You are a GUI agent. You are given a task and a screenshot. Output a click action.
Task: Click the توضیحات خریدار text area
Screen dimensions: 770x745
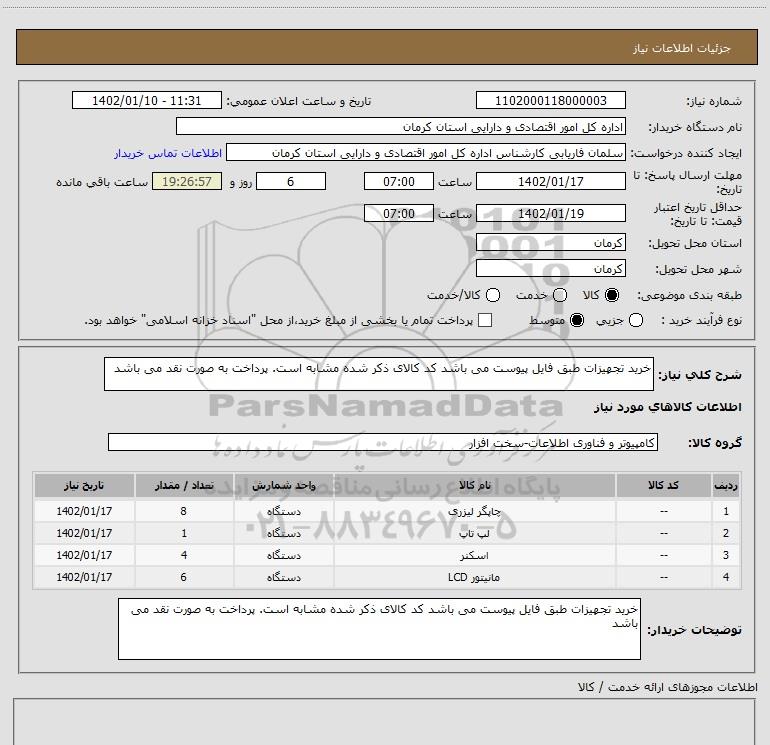379,629
